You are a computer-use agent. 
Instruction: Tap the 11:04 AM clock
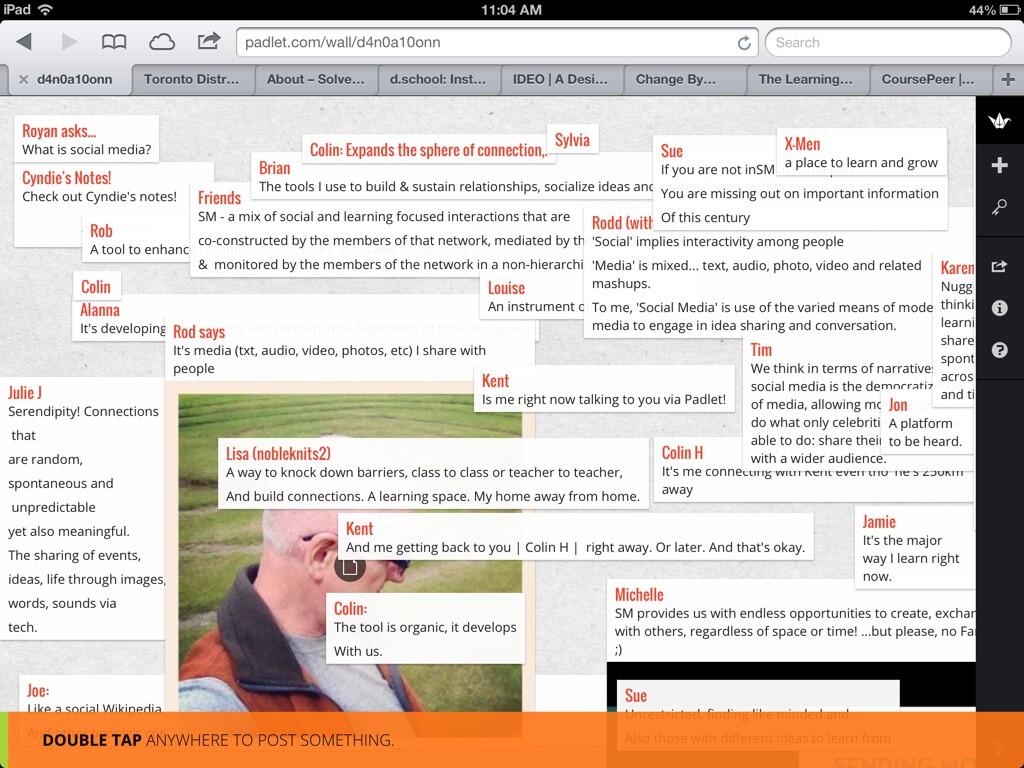[x=511, y=10]
